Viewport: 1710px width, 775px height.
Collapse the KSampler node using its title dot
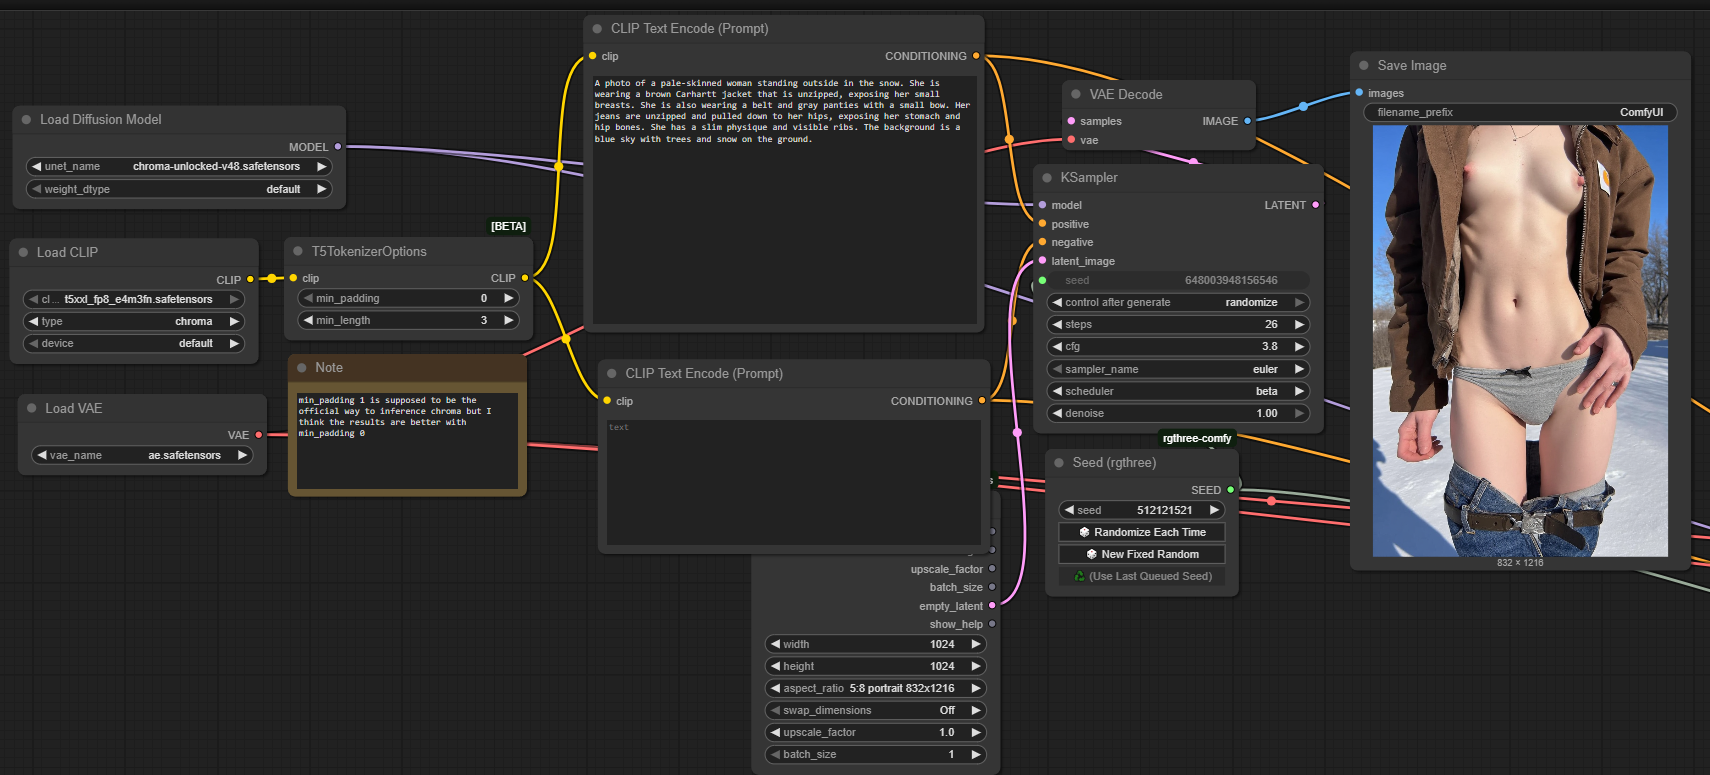click(1047, 178)
